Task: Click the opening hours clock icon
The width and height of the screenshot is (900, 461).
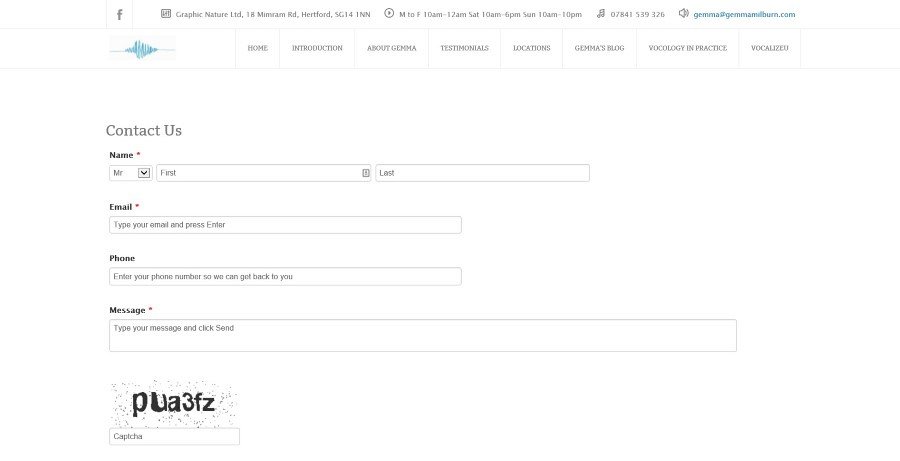Action: (389, 14)
